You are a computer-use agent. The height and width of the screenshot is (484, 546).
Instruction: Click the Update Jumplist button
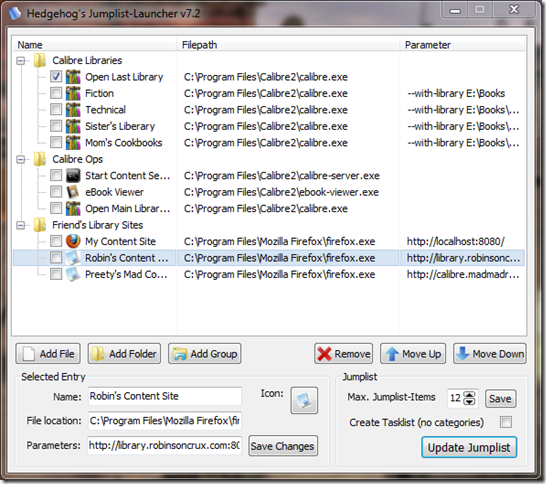[469, 447]
